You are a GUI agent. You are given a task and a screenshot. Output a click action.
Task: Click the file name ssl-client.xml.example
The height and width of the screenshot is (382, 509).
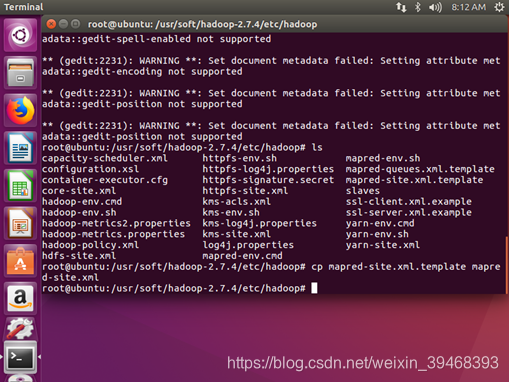coord(409,202)
